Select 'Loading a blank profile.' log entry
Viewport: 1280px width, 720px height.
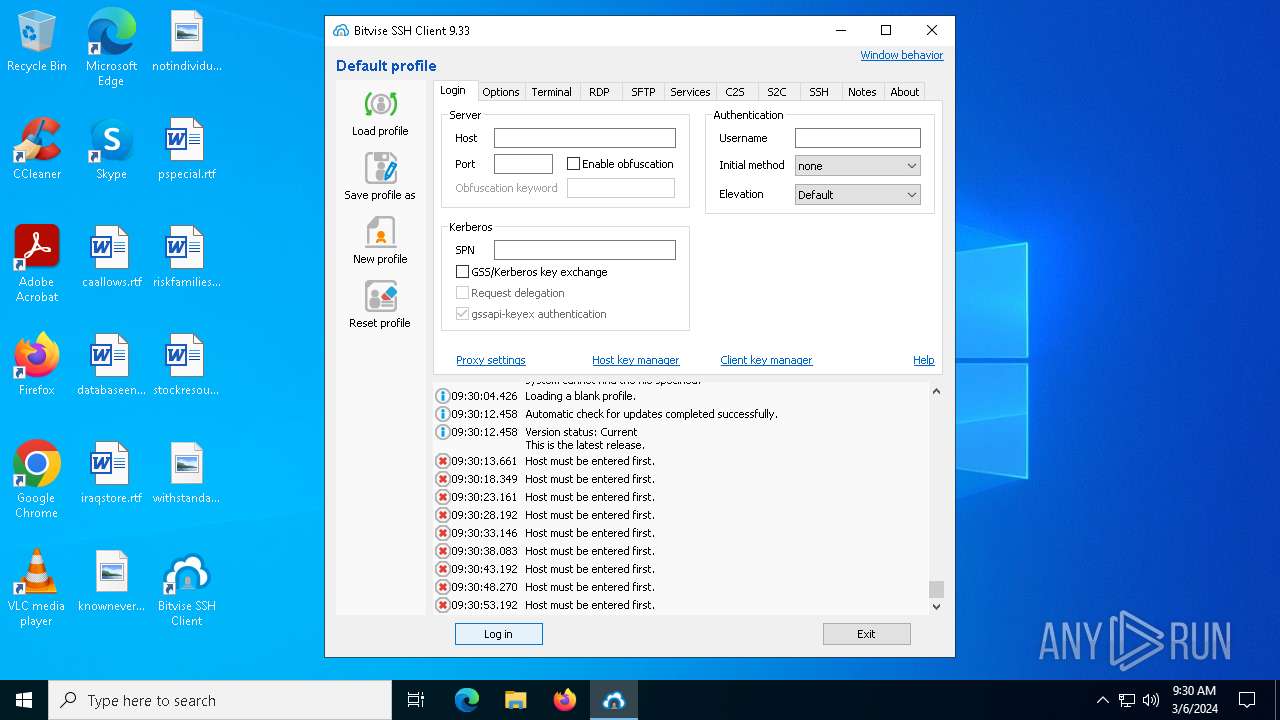pos(580,396)
